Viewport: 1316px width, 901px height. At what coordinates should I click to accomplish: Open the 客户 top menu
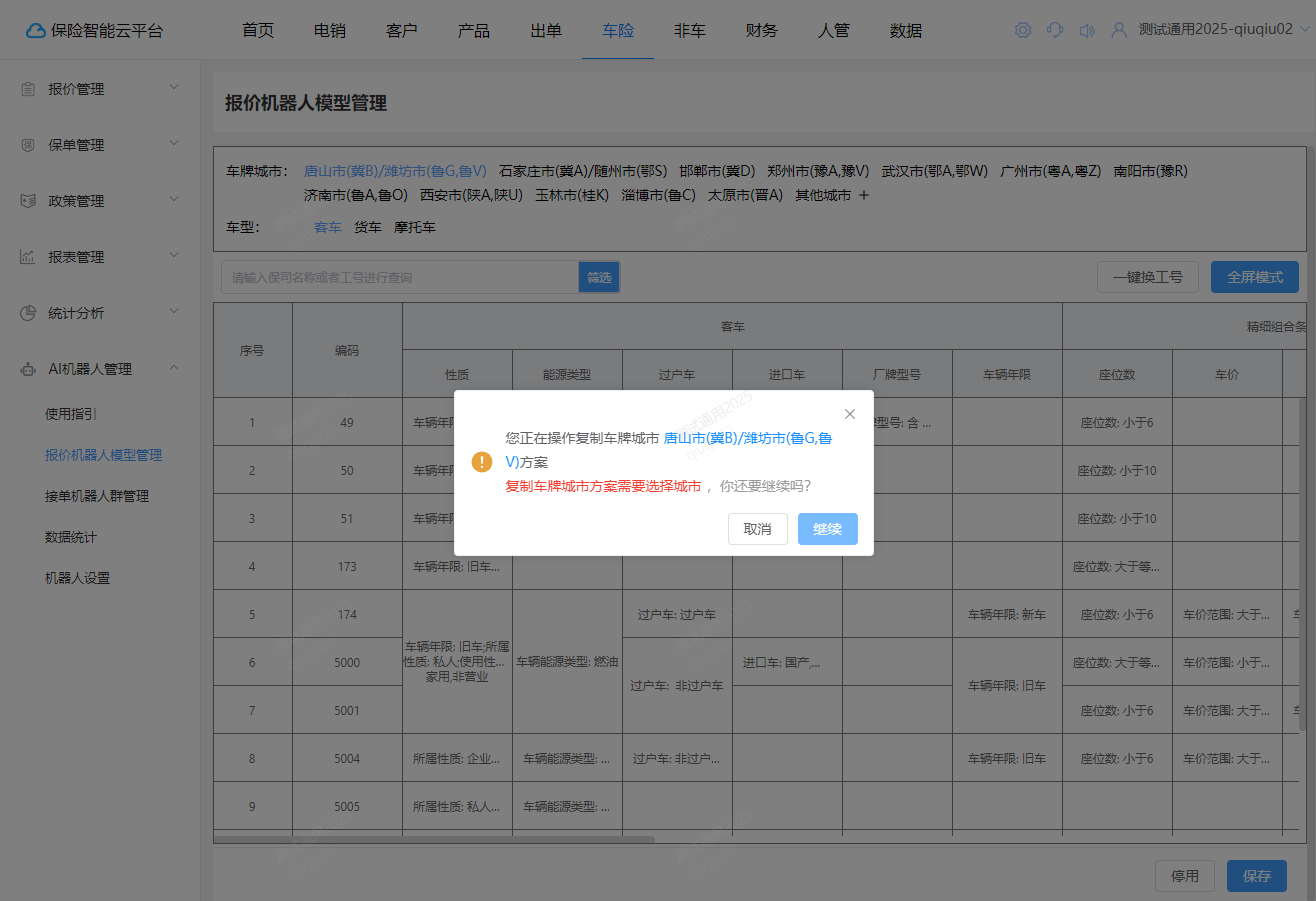tap(402, 30)
